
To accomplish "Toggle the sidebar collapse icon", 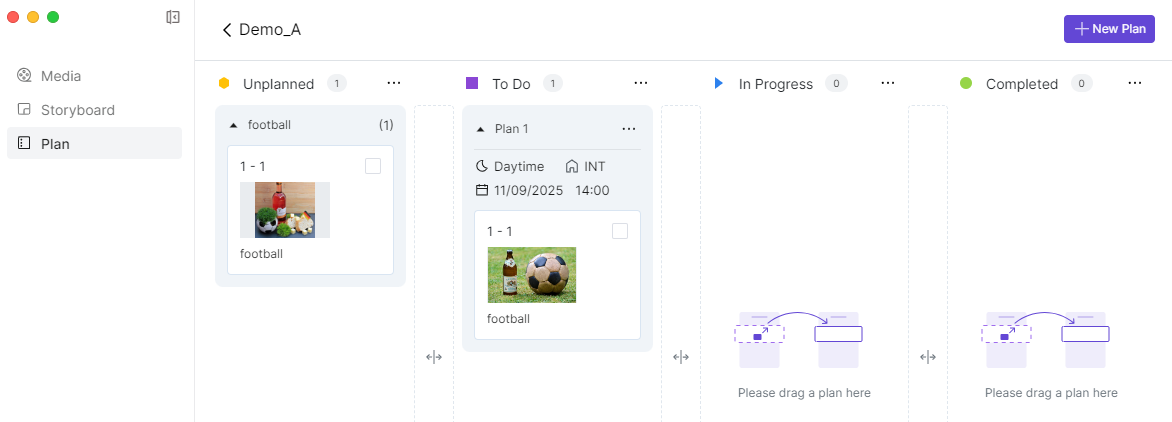I will (173, 17).
